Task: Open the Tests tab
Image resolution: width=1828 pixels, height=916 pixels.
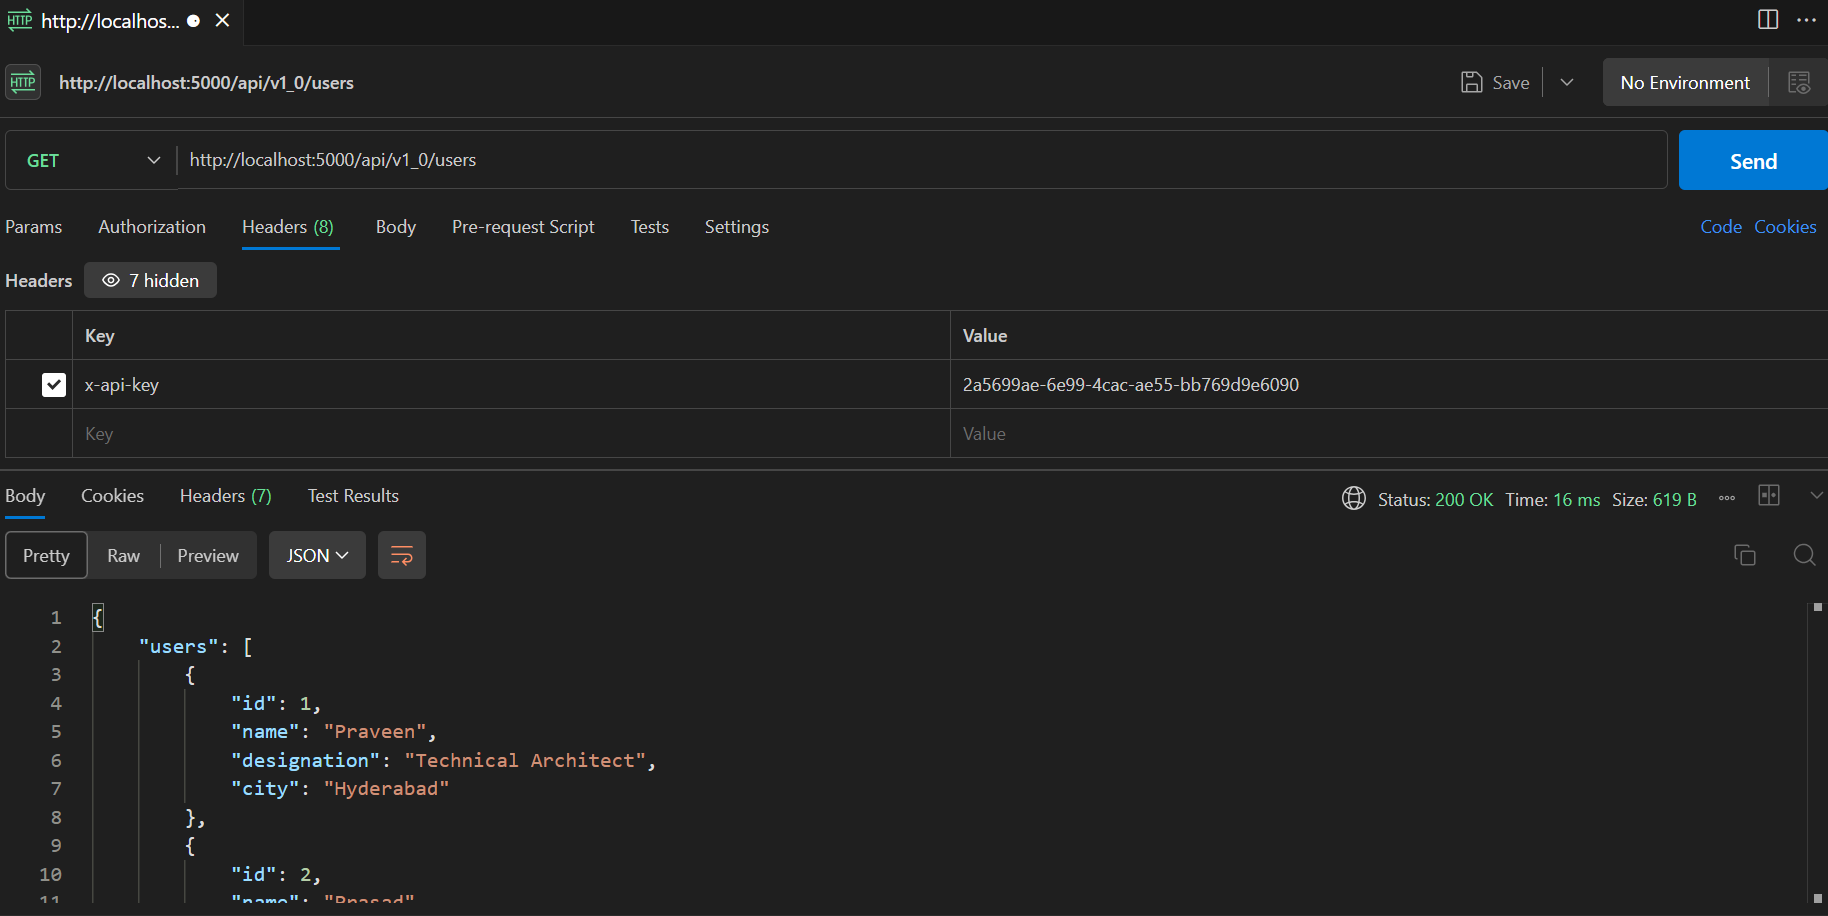Action: 650,227
